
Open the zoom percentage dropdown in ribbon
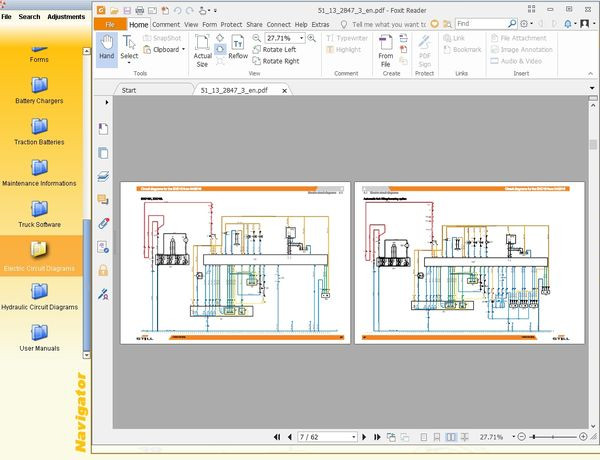tap(301, 38)
